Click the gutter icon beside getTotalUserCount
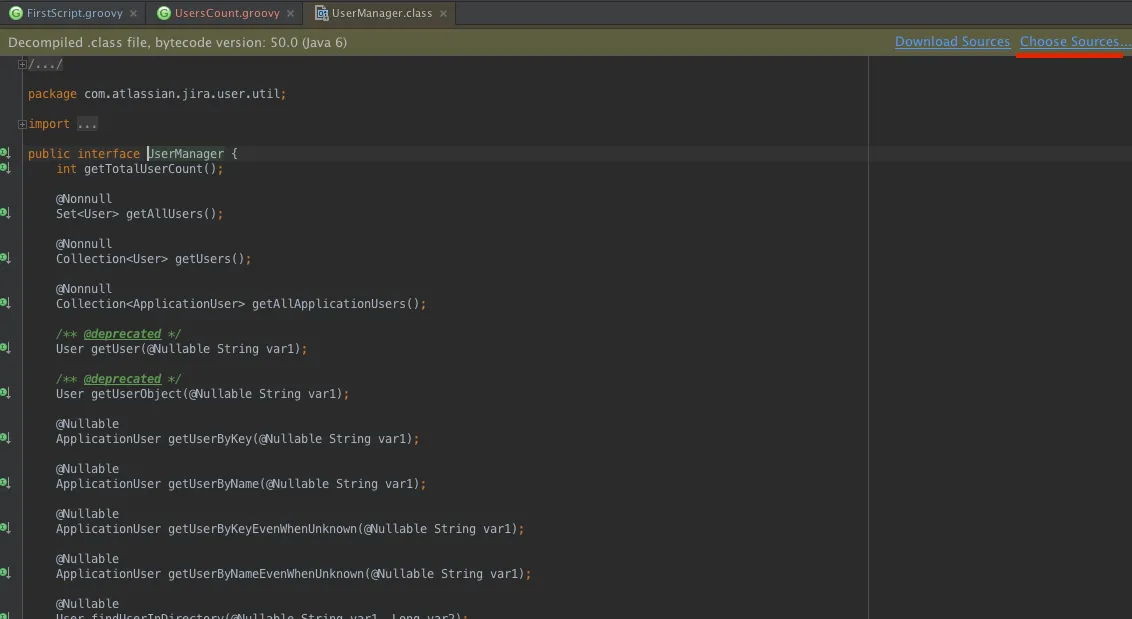The width and height of the screenshot is (1132, 619). [x=5, y=168]
